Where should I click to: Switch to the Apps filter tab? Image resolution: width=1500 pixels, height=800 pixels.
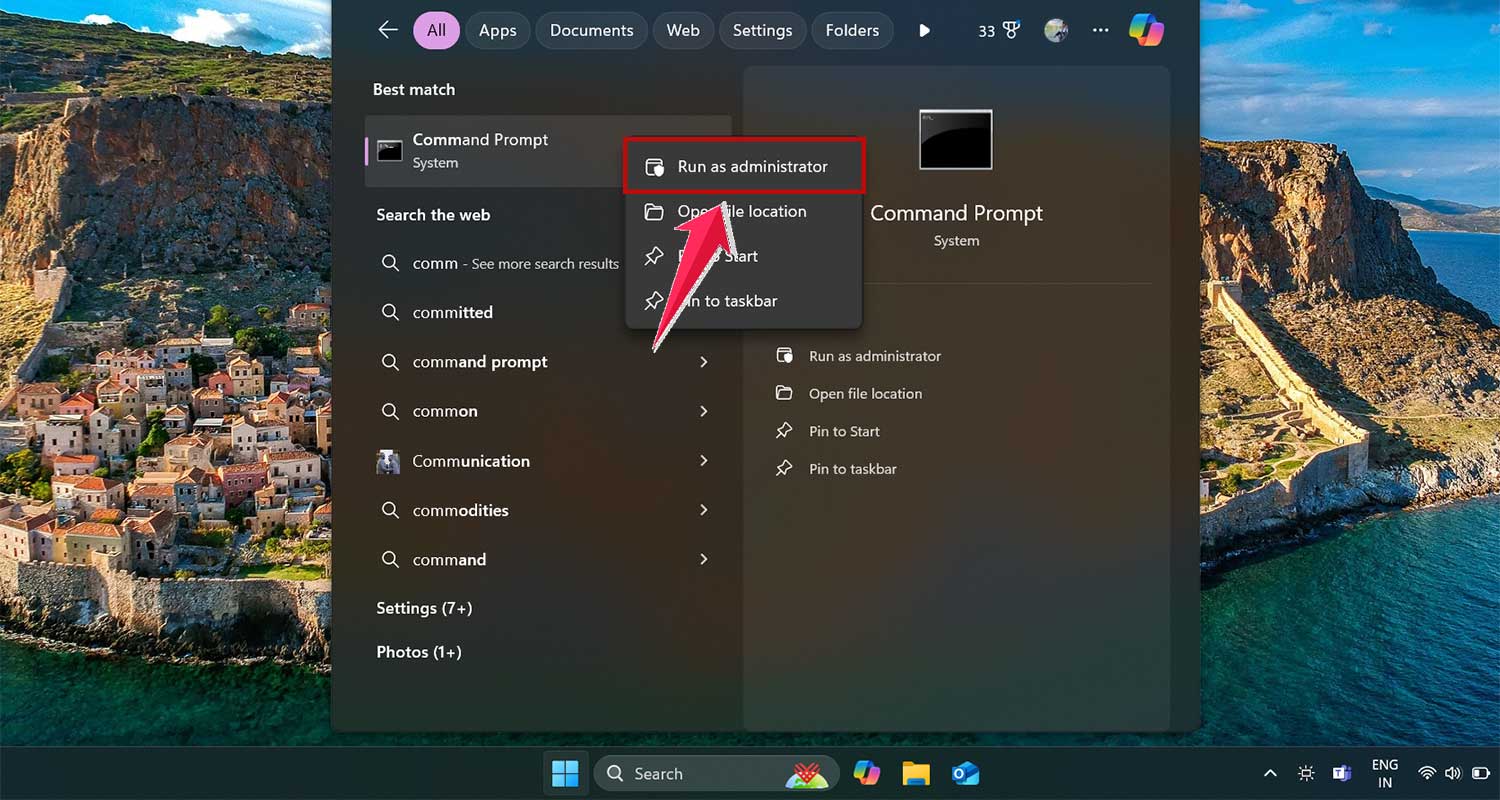(x=497, y=30)
